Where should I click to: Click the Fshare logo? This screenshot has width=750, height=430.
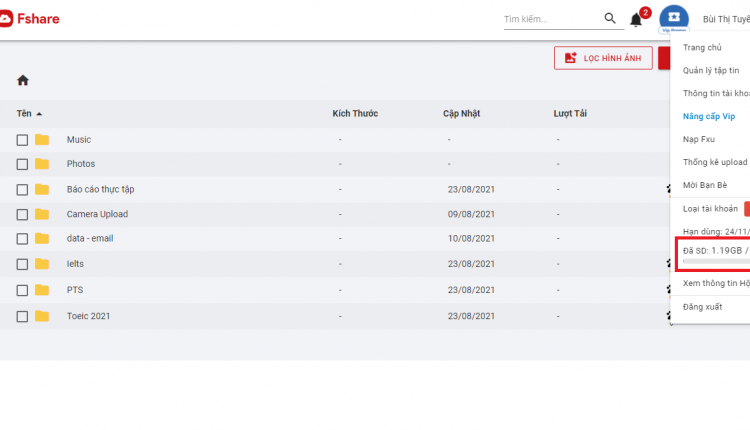[30, 19]
